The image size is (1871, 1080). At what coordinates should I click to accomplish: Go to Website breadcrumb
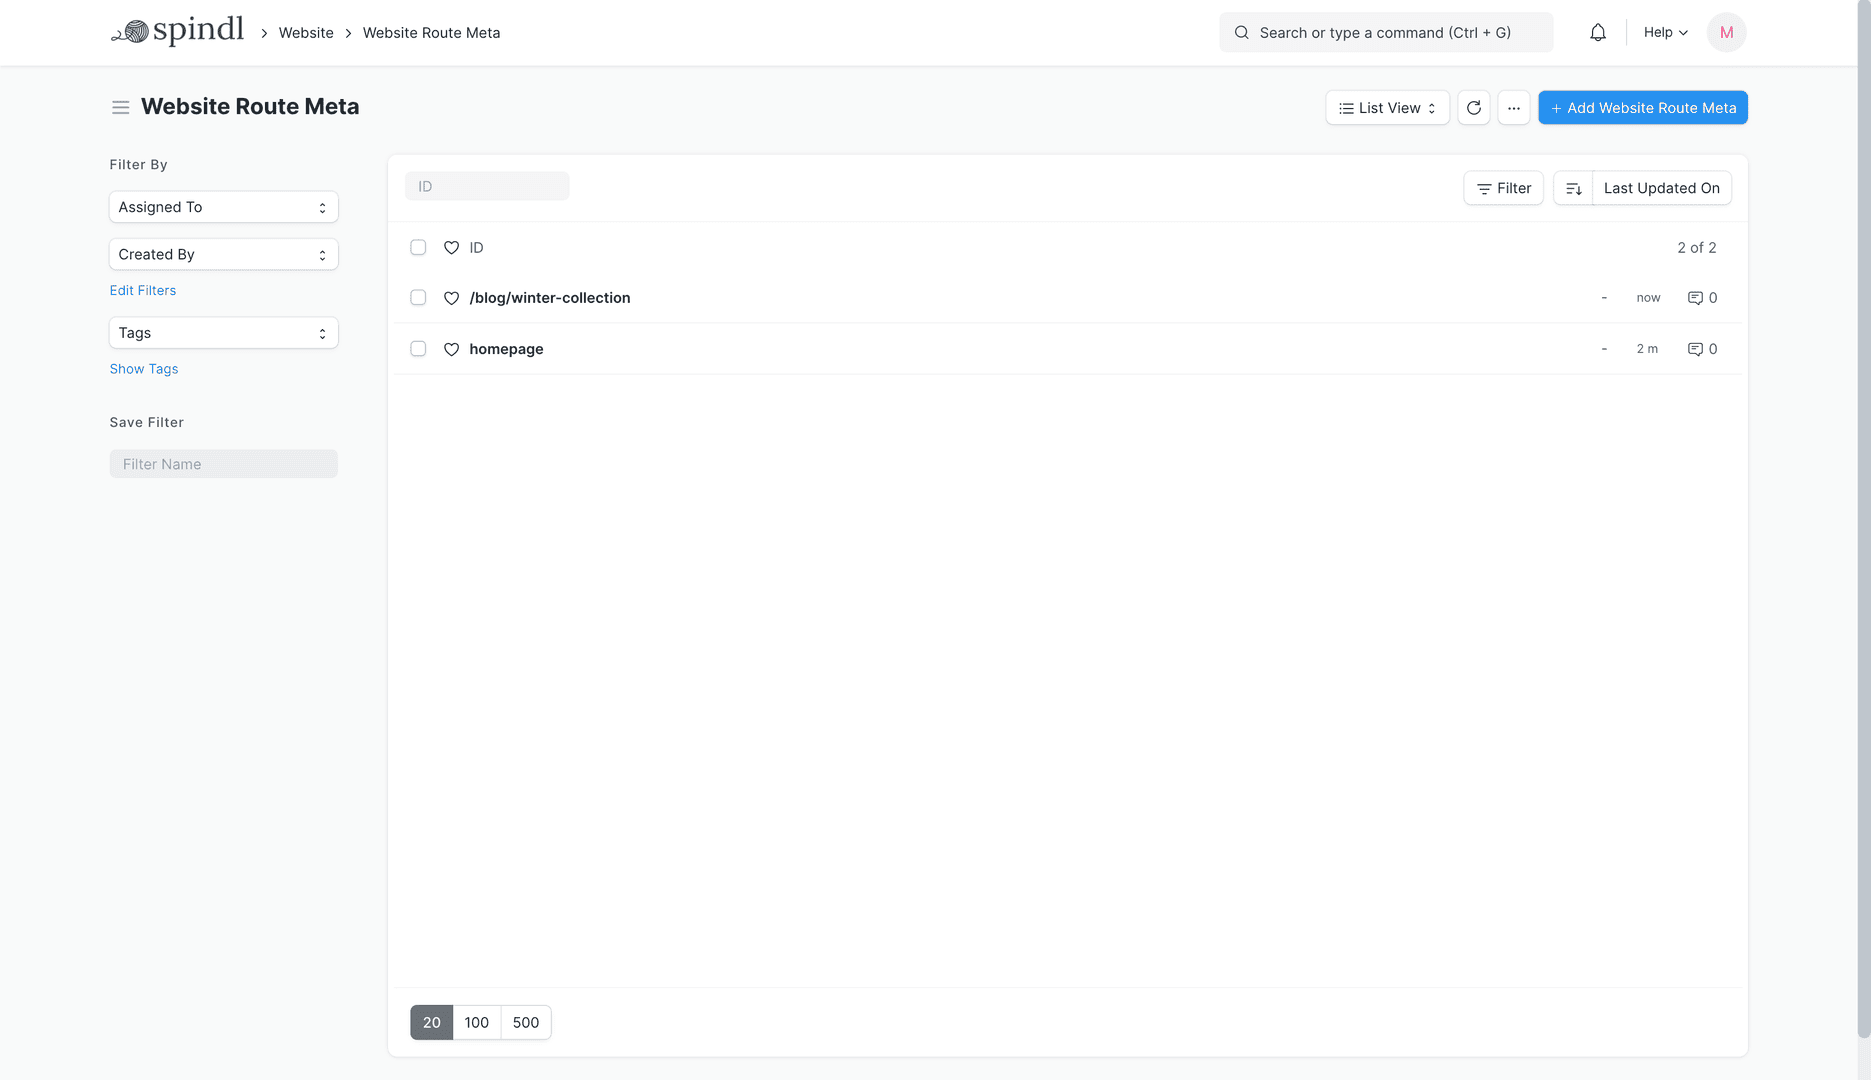tap(306, 33)
